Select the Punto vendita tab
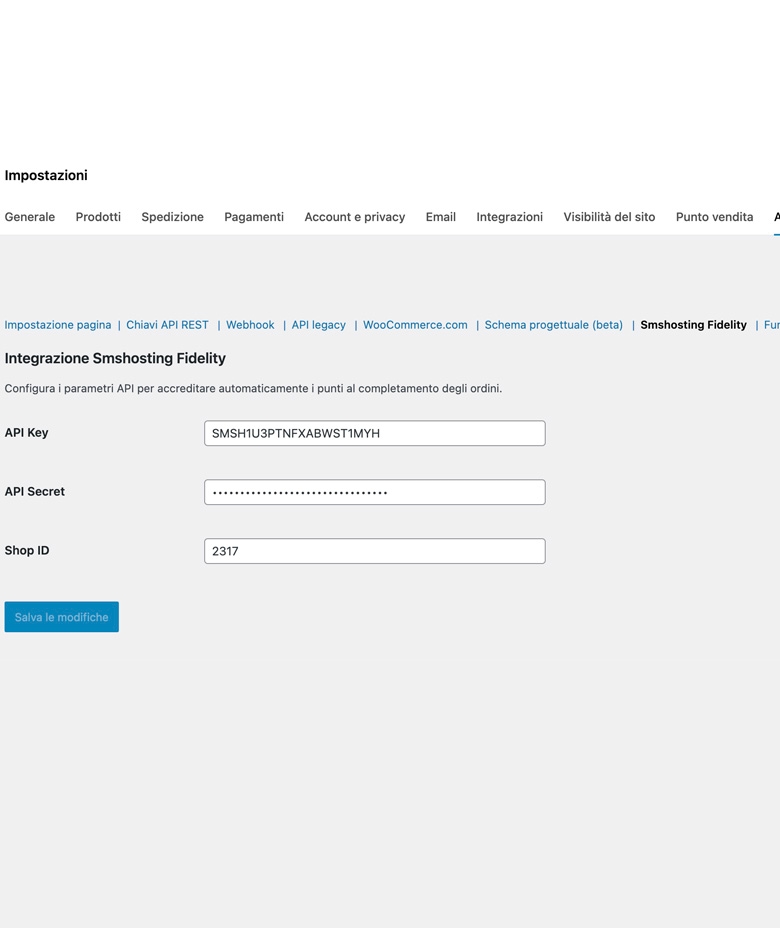This screenshot has width=780, height=928. pyautogui.click(x=714, y=217)
